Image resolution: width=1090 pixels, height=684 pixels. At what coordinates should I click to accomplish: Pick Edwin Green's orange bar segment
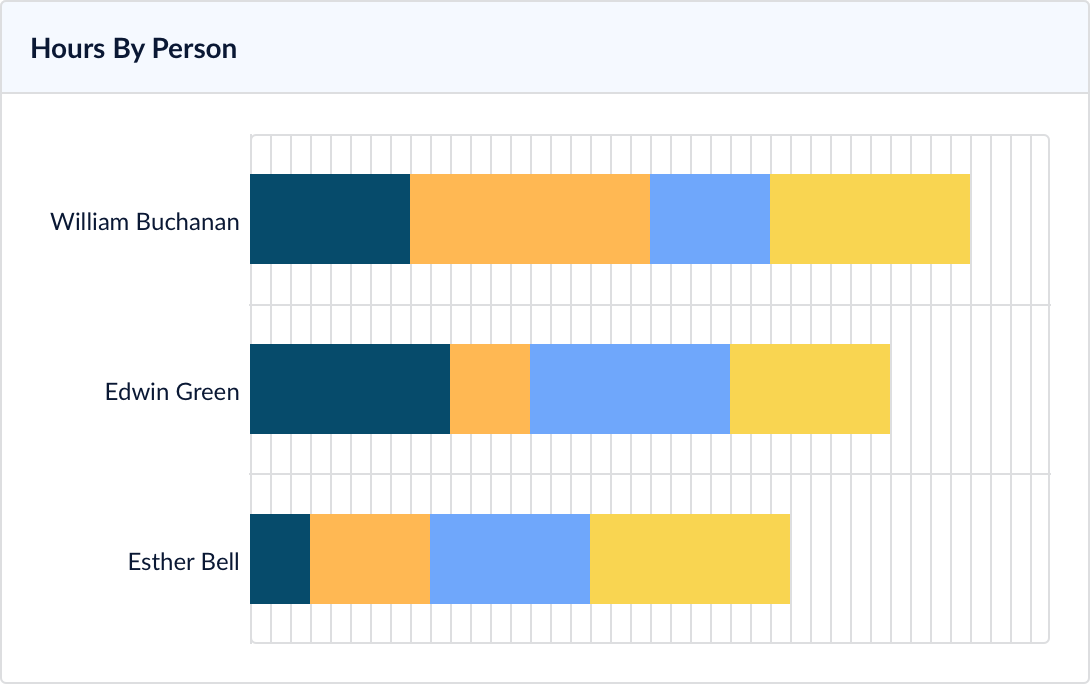click(490, 389)
